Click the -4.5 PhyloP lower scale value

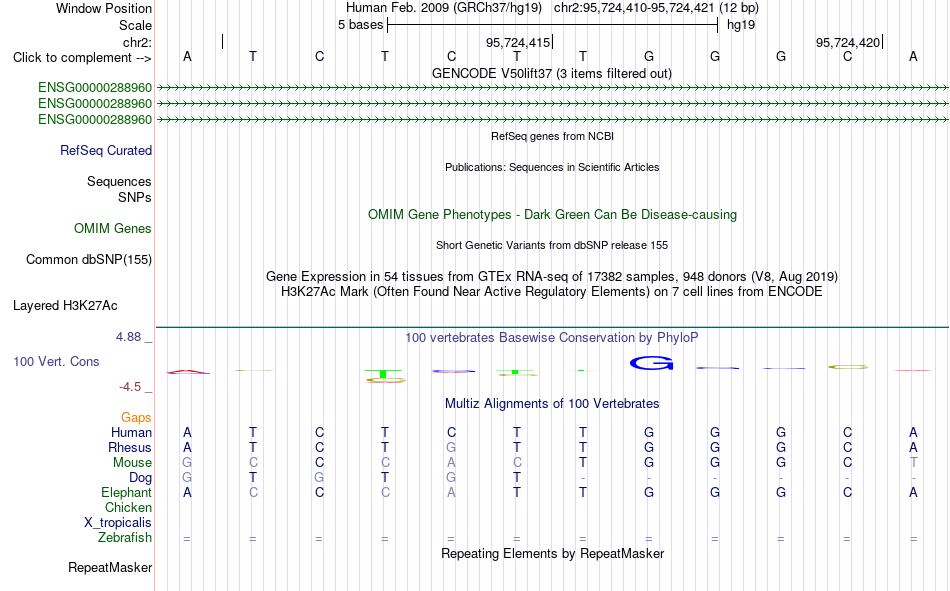click(x=130, y=387)
